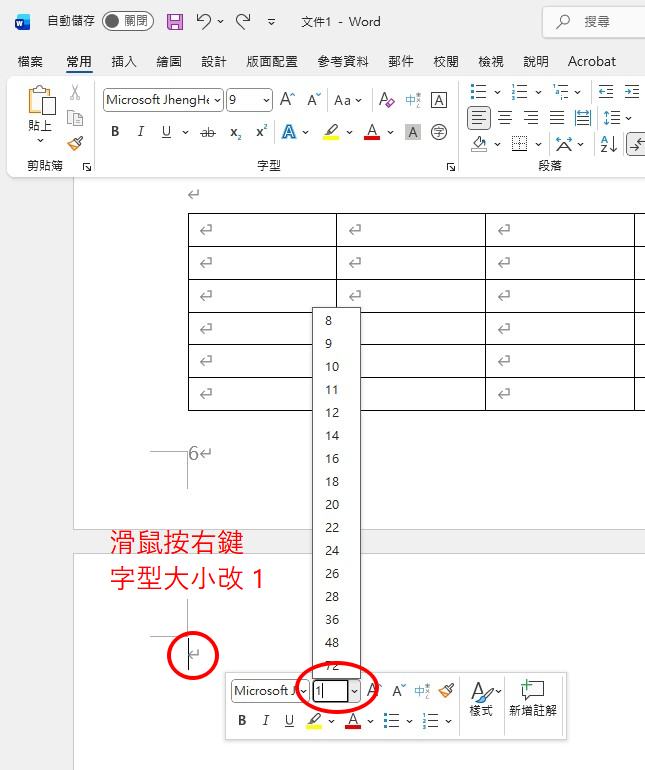Toggle Underline in mini toolbar
The height and width of the screenshot is (770, 645).
pos(289,720)
